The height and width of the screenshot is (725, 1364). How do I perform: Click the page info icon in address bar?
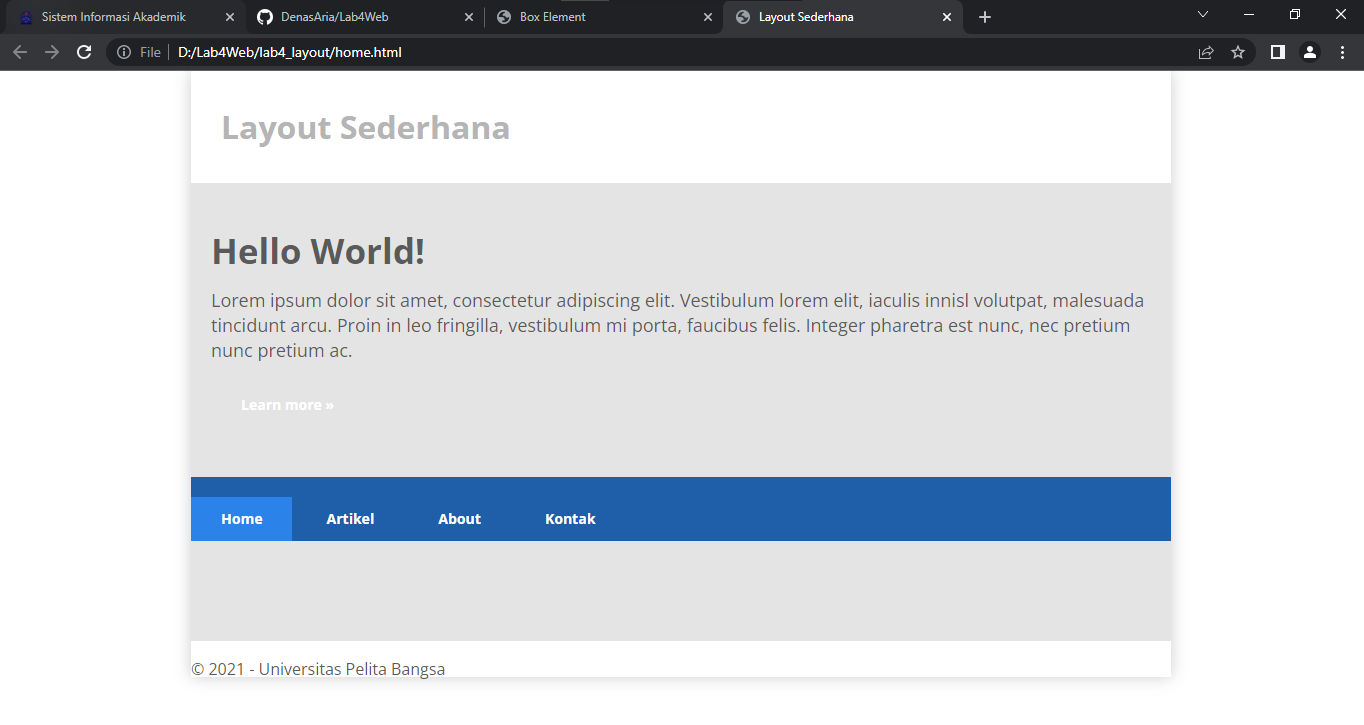click(122, 52)
